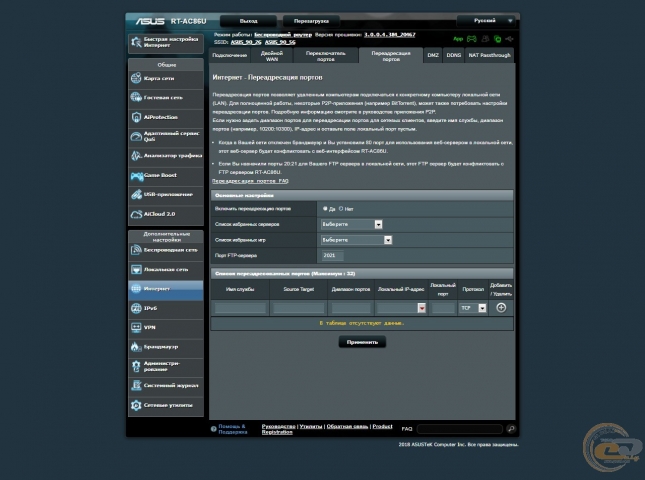Image resolution: width=645 pixels, height=480 pixels.
Task: Open the firmware version link
Action: coord(390,35)
